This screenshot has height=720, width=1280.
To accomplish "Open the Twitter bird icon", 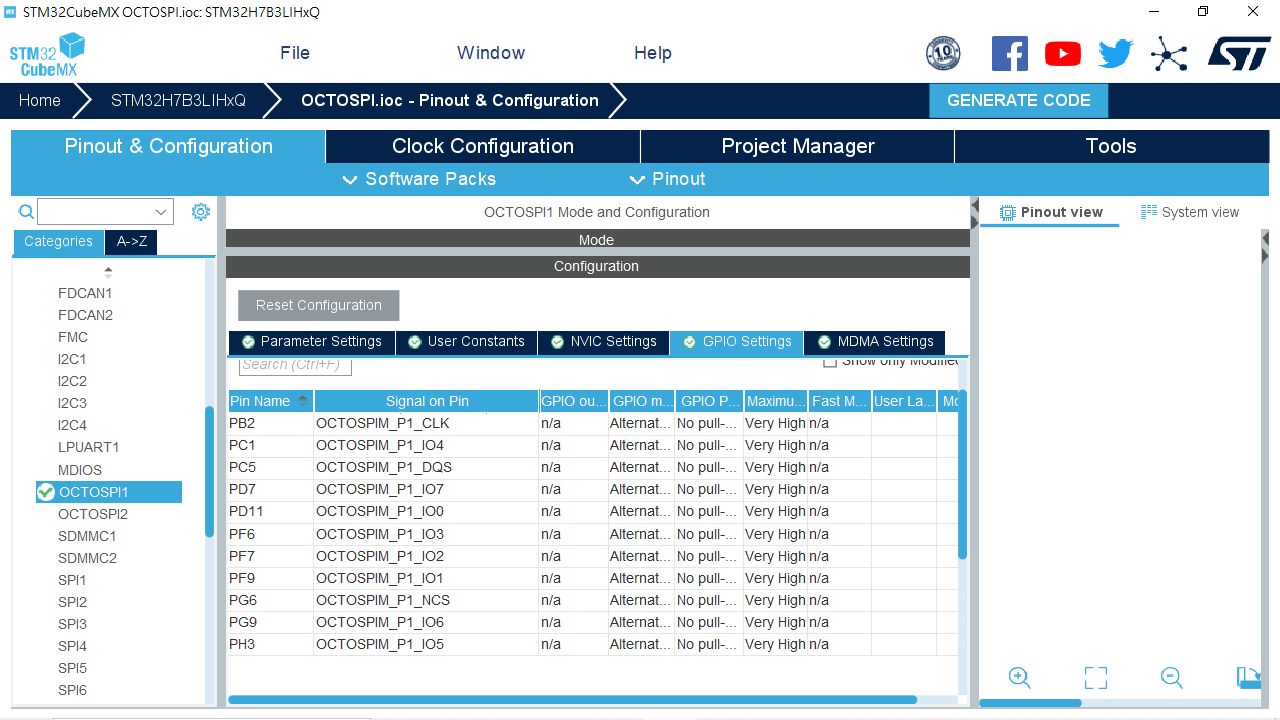I will click(1115, 53).
